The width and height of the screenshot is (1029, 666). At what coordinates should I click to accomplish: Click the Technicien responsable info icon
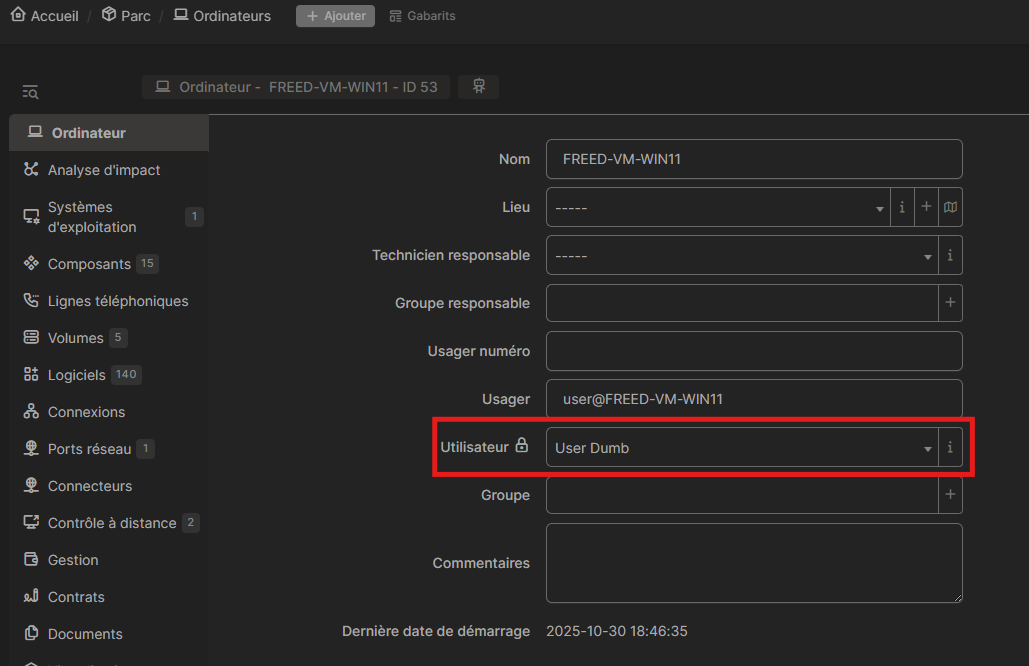[x=950, y=255]
